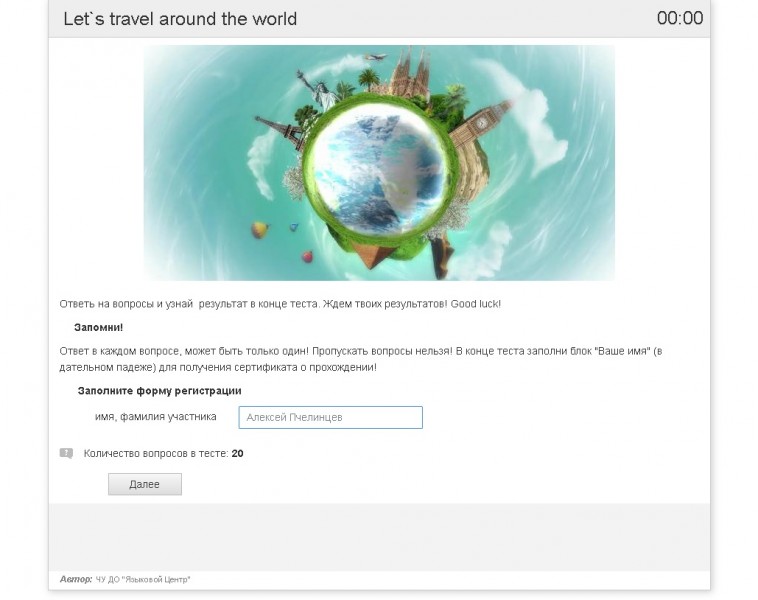Click the red hot air balloon
The image size is (758, 600).
coord(307,256)
